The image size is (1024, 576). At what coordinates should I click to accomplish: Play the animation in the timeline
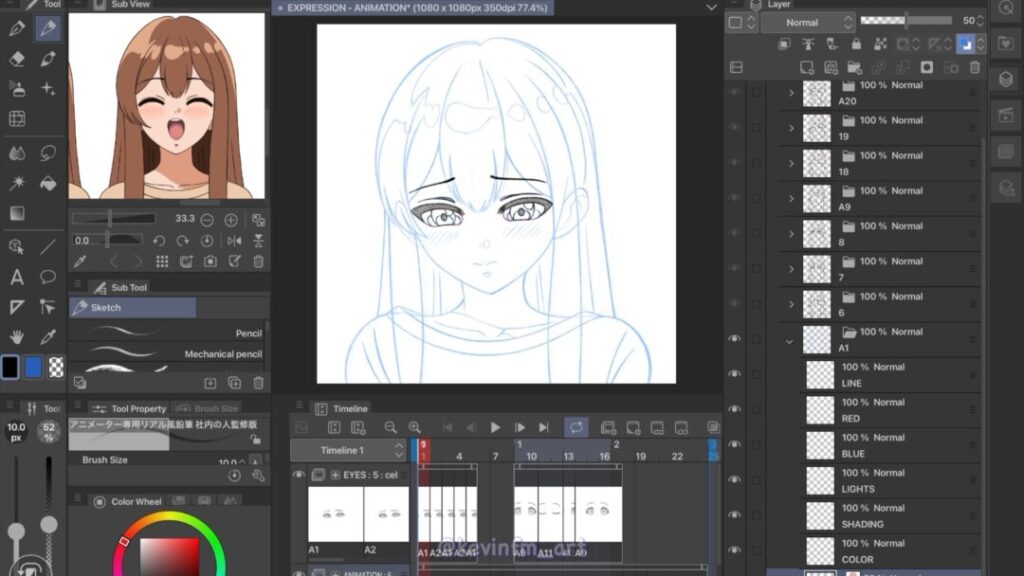click(495, 427)
